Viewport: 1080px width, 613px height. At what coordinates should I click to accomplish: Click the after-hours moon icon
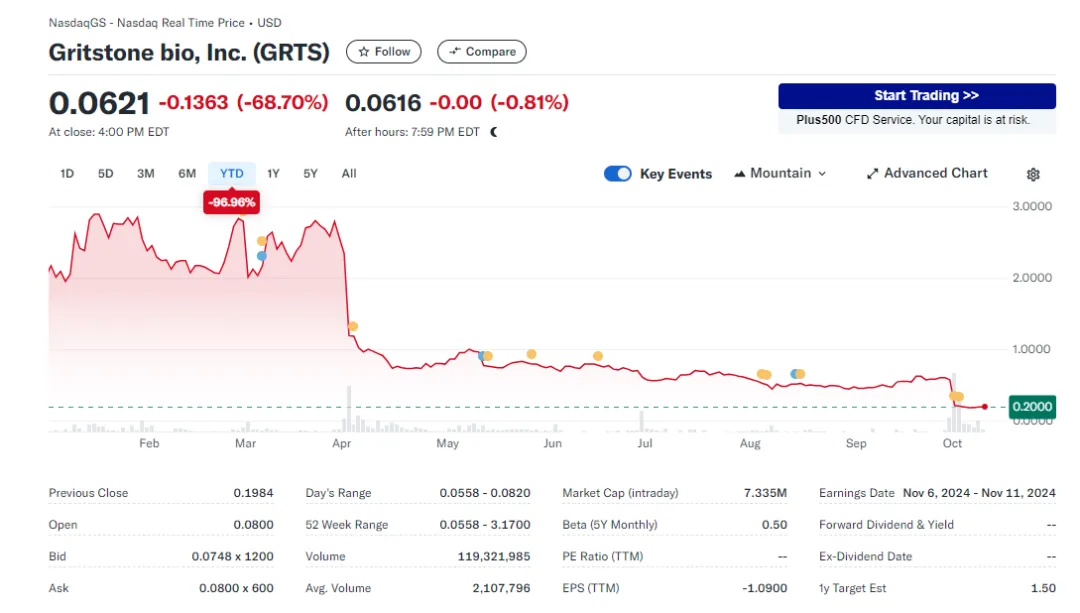494,132
